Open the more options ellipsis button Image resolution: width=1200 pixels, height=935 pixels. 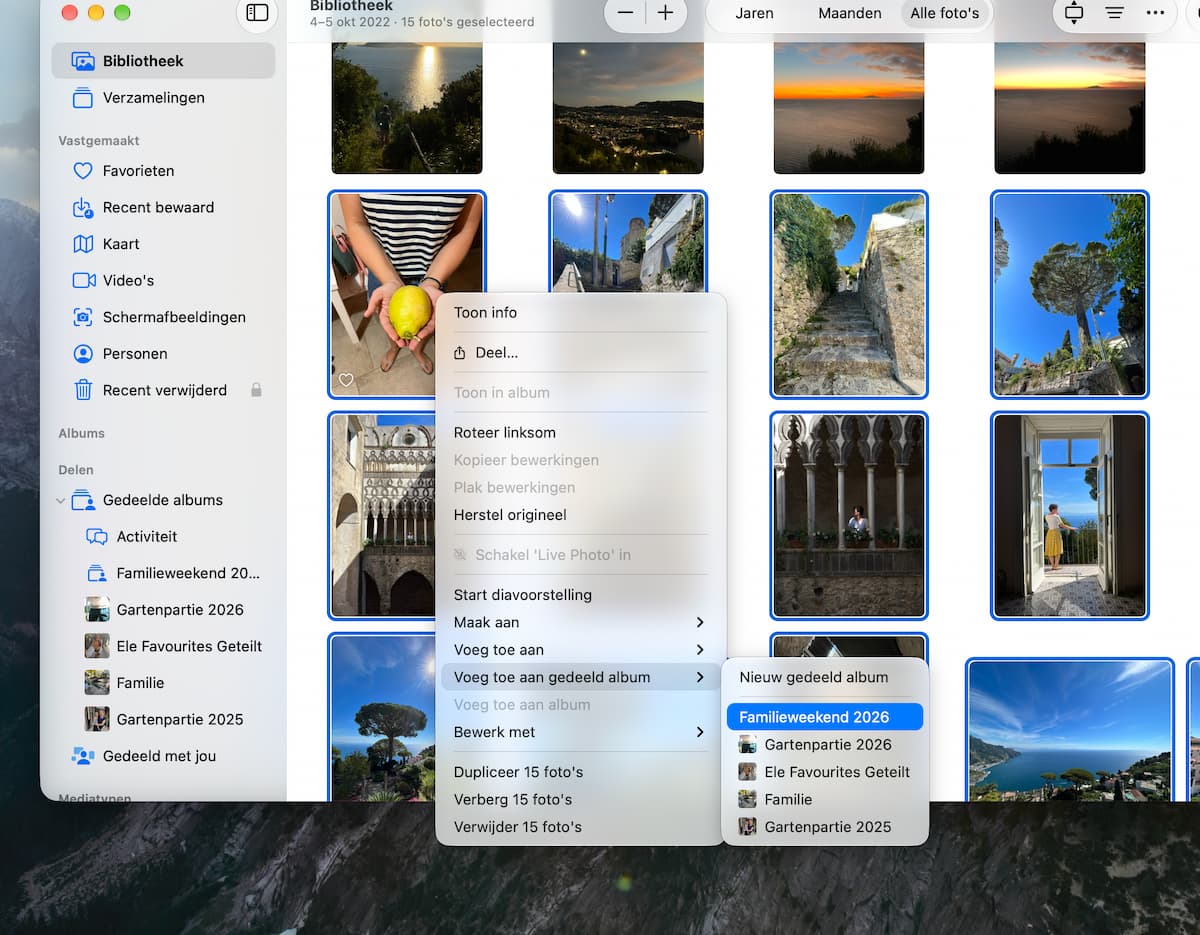(1155, 13)
